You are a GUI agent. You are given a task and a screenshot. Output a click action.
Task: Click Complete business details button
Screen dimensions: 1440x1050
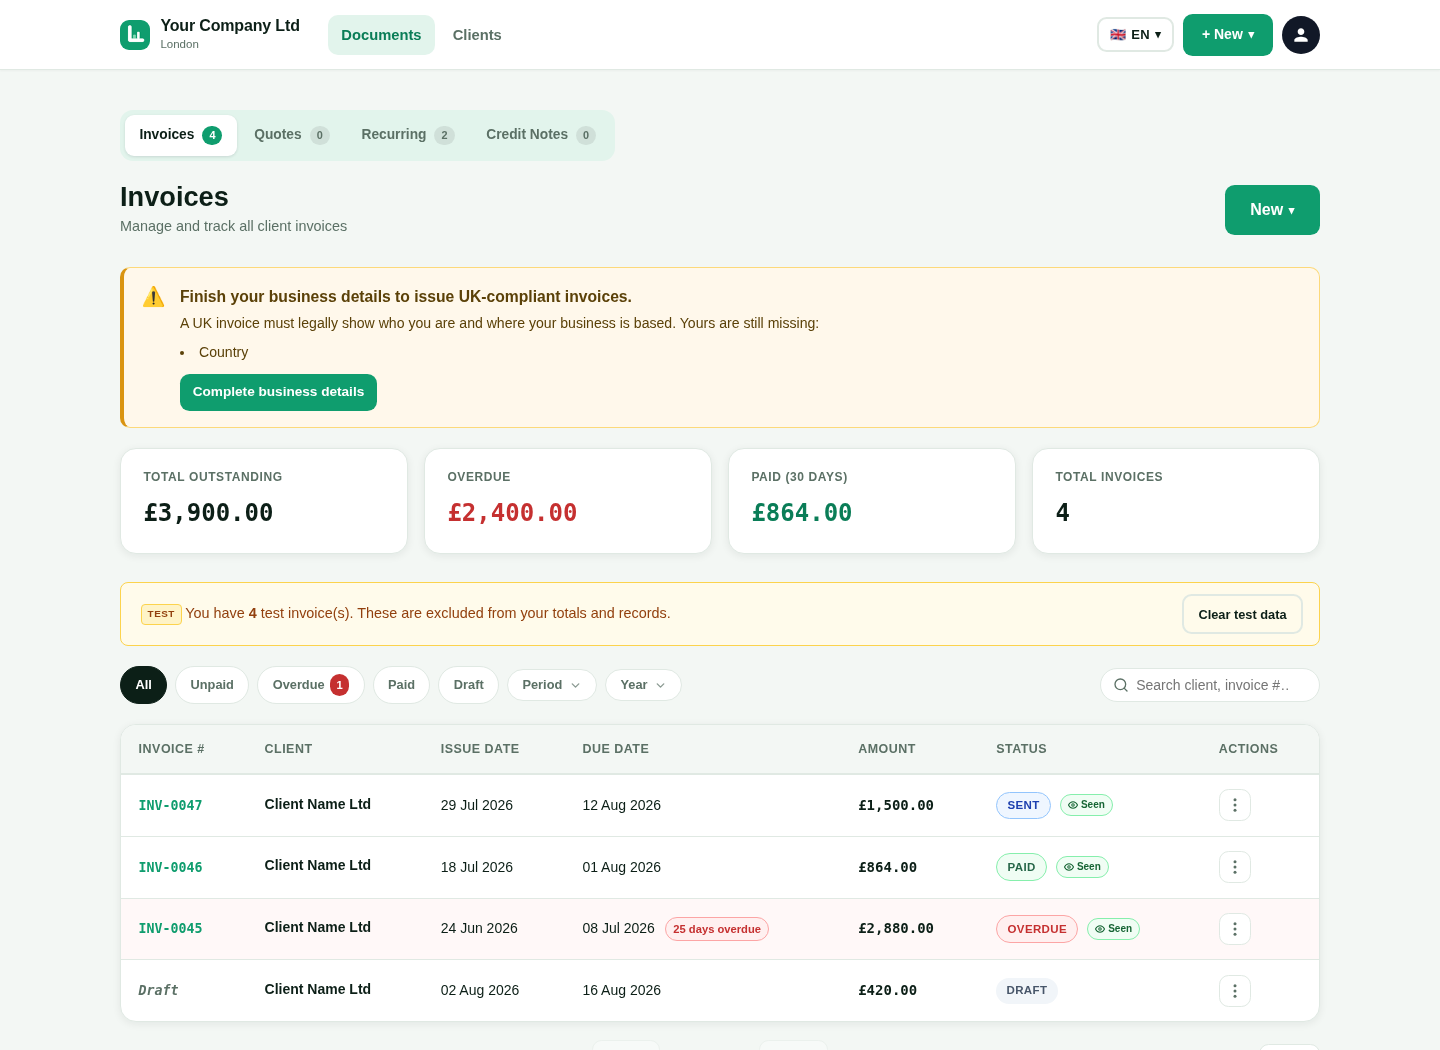278,392
